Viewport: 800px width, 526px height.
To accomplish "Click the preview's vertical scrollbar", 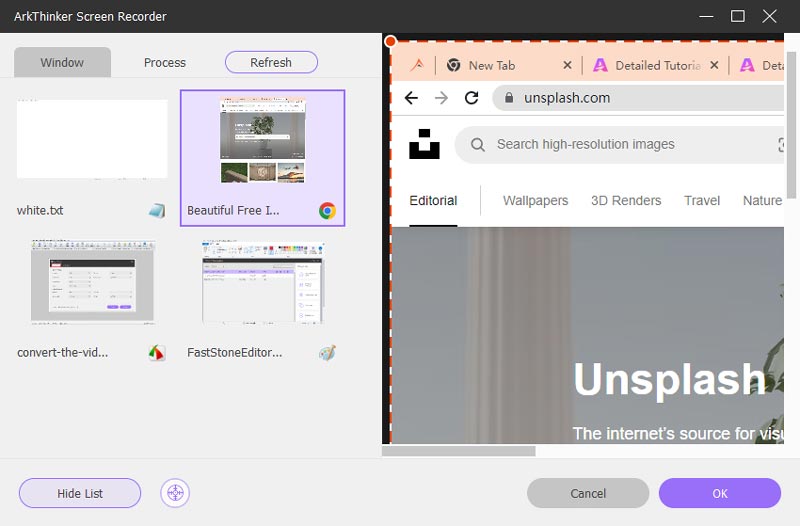I will 791,125.
